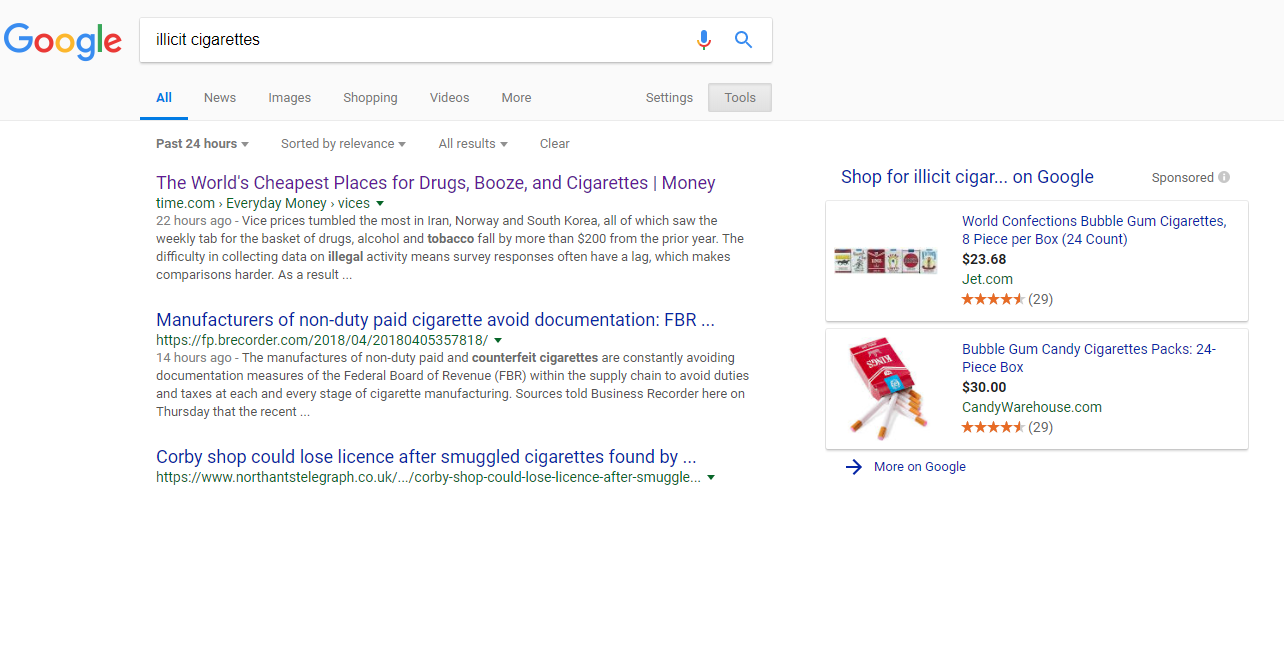Image resolution: width=1284 pixels, height=648 pixels.
Task: Switch to the Shopping tab
Action: click(370, 98)
